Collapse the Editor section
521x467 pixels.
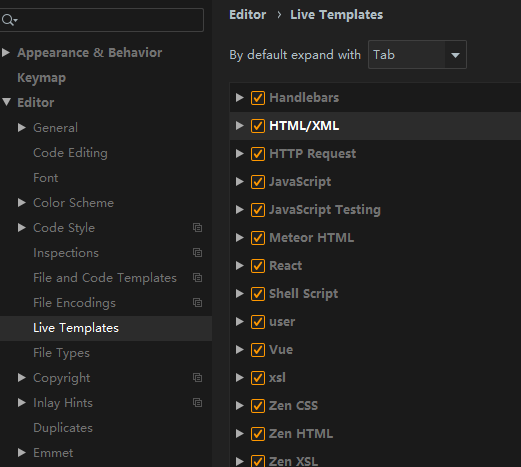(6, 102)
